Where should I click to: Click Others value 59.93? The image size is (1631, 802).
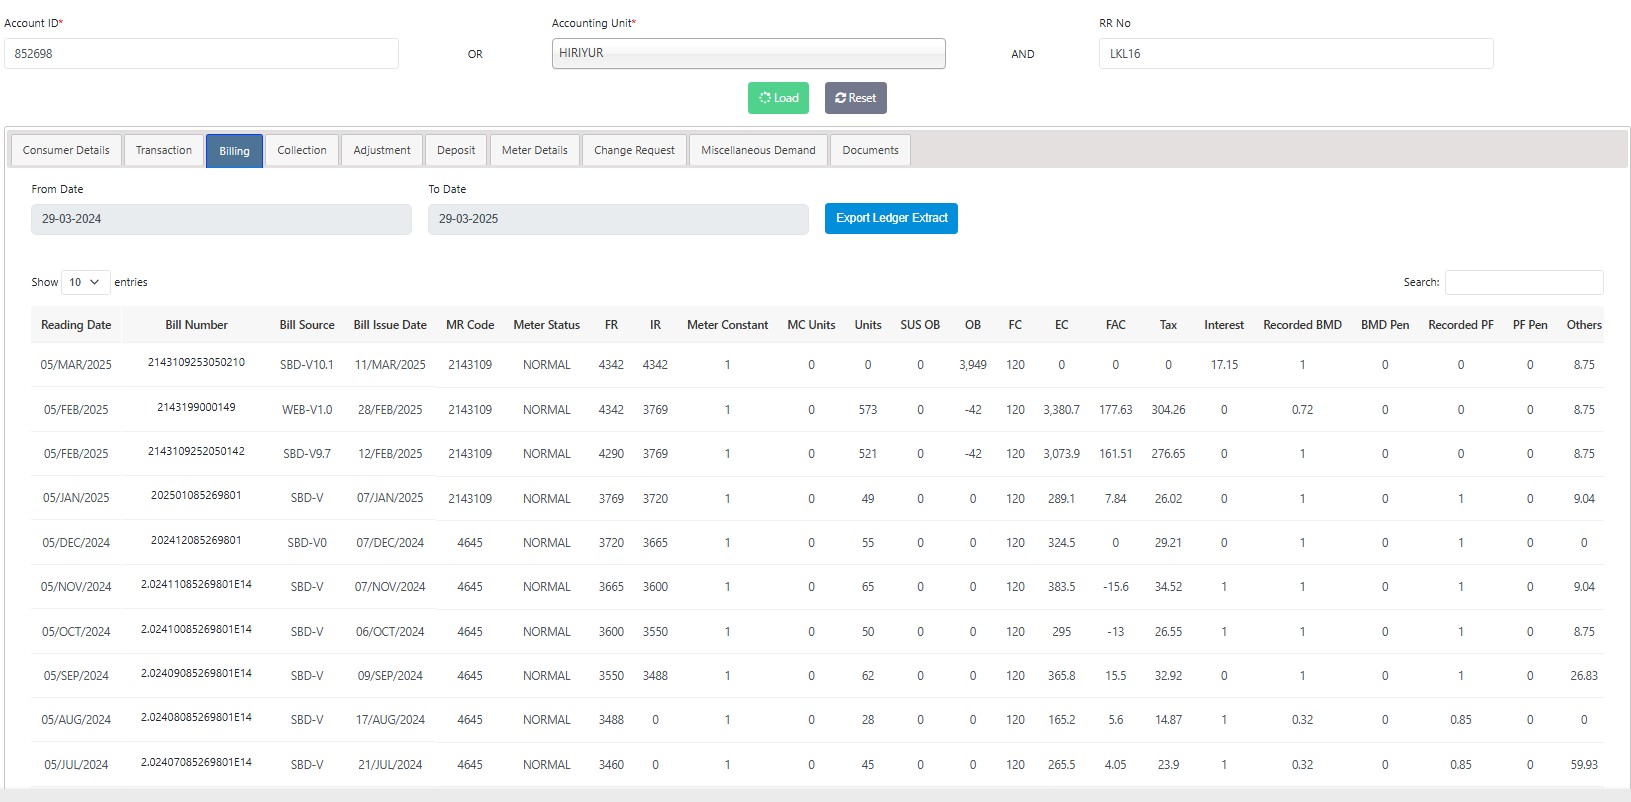[1584, 765]
